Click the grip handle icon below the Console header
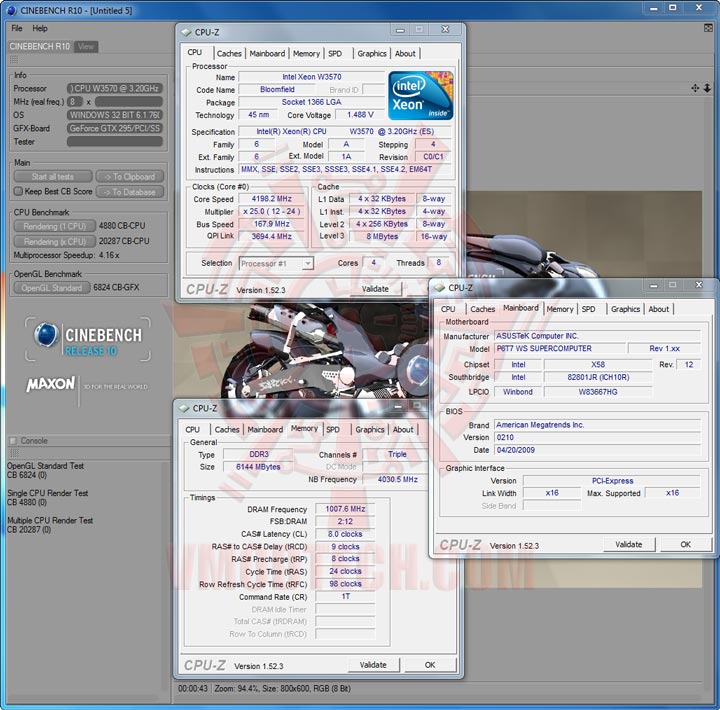 coord(15,453)
